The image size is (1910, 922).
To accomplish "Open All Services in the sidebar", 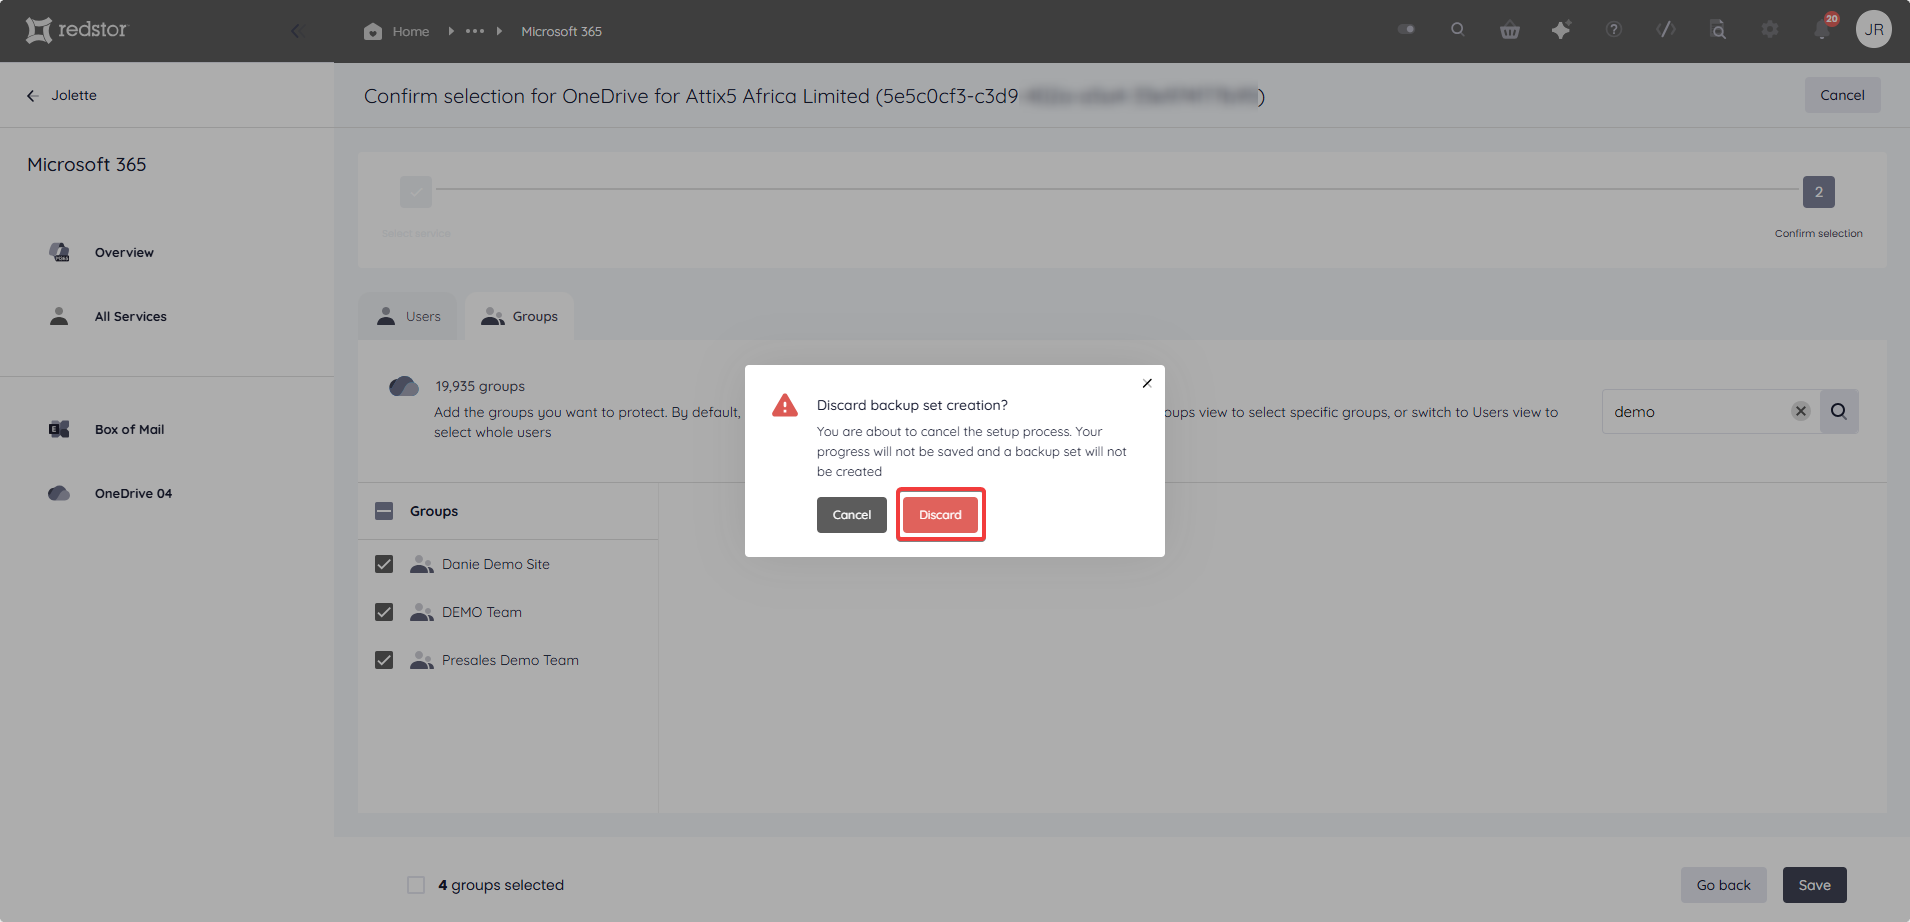I will pos(130,317).
